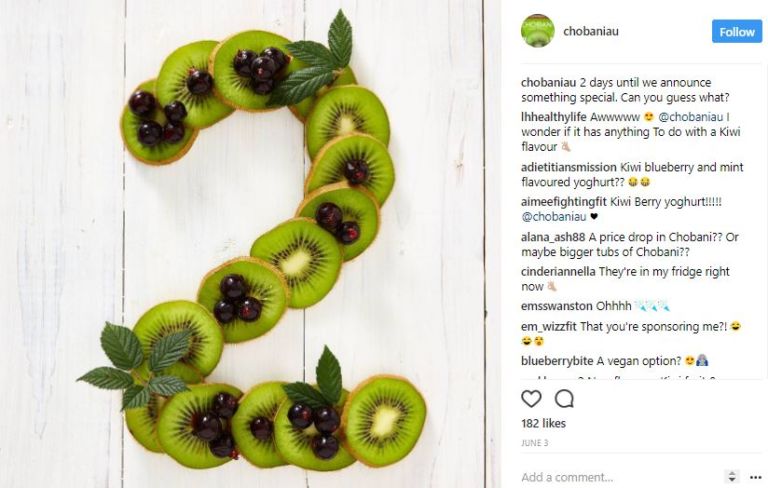
Task: Open aimeefightingfit commenter profile
Action: [x=564, y=202]
